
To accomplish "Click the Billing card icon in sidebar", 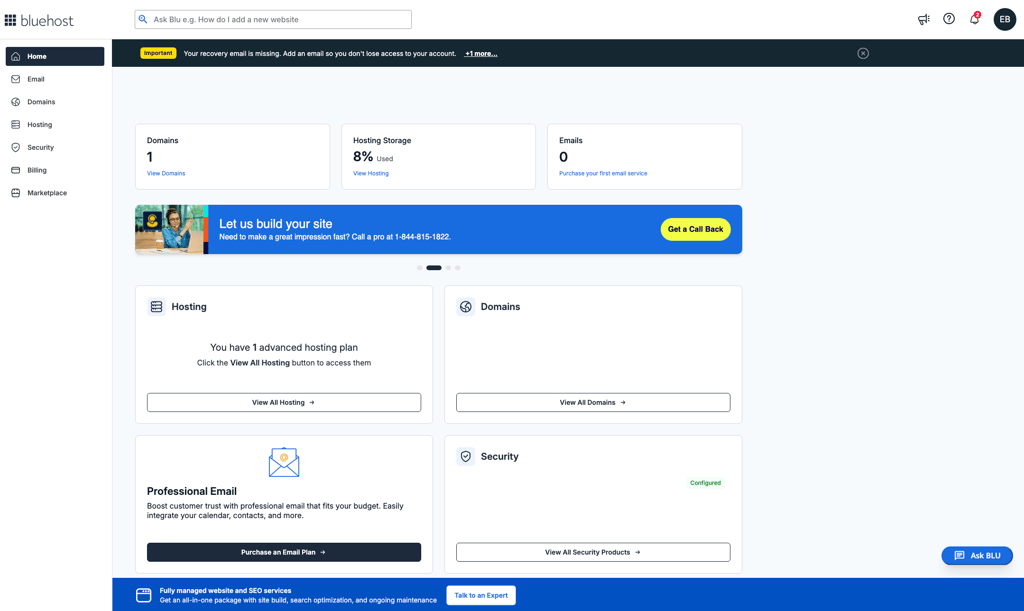I will coord(16,170).
